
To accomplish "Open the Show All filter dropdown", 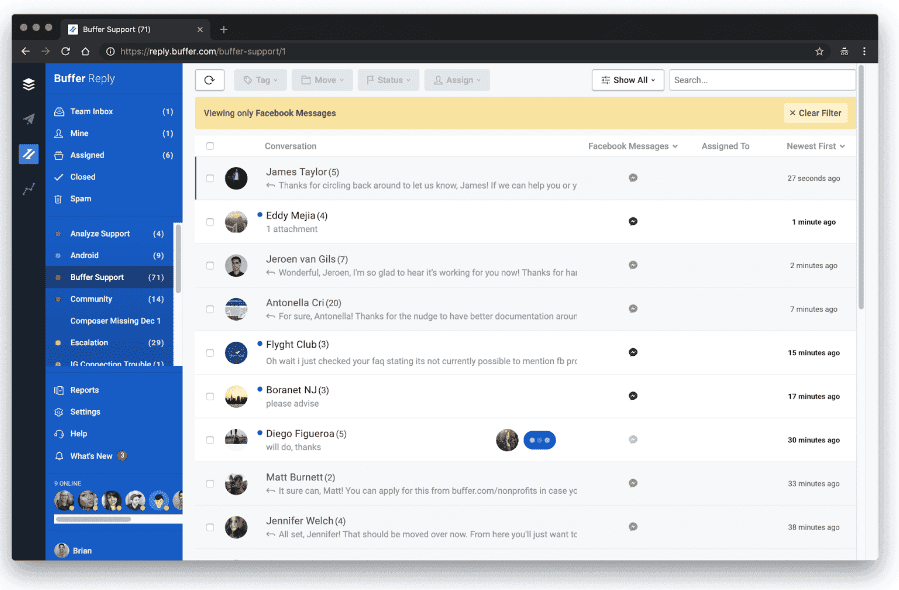I will click(628, 79).
